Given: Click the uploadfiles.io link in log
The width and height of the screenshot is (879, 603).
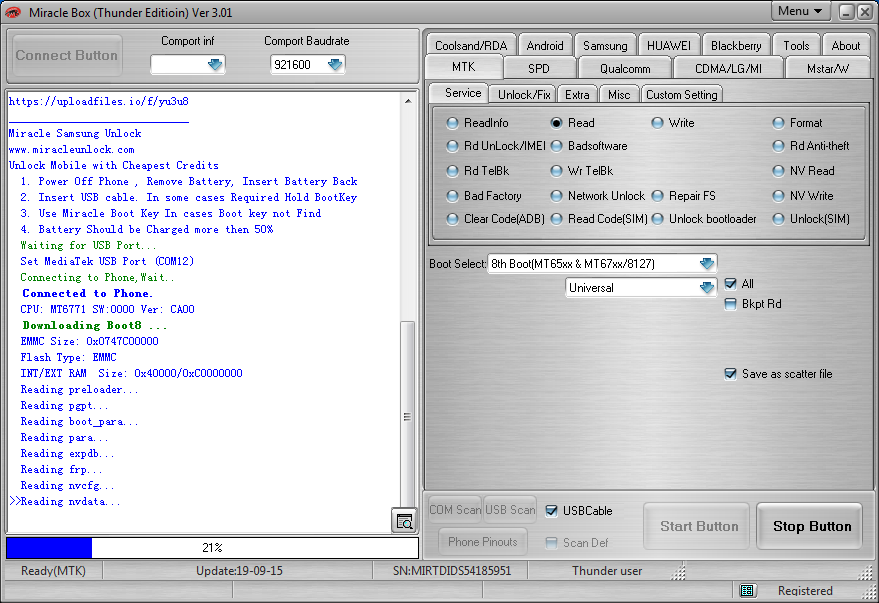Looking at the screenshot, I should (99, 101).
